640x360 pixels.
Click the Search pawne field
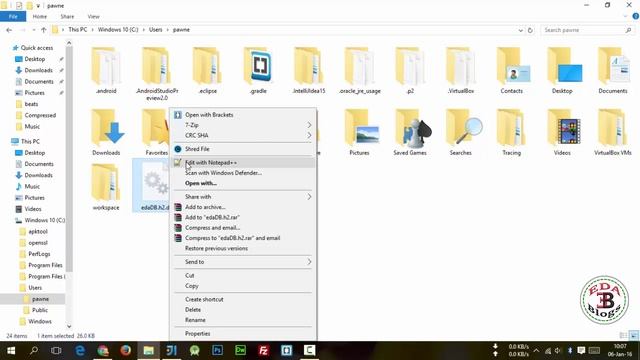coord(587,30)
